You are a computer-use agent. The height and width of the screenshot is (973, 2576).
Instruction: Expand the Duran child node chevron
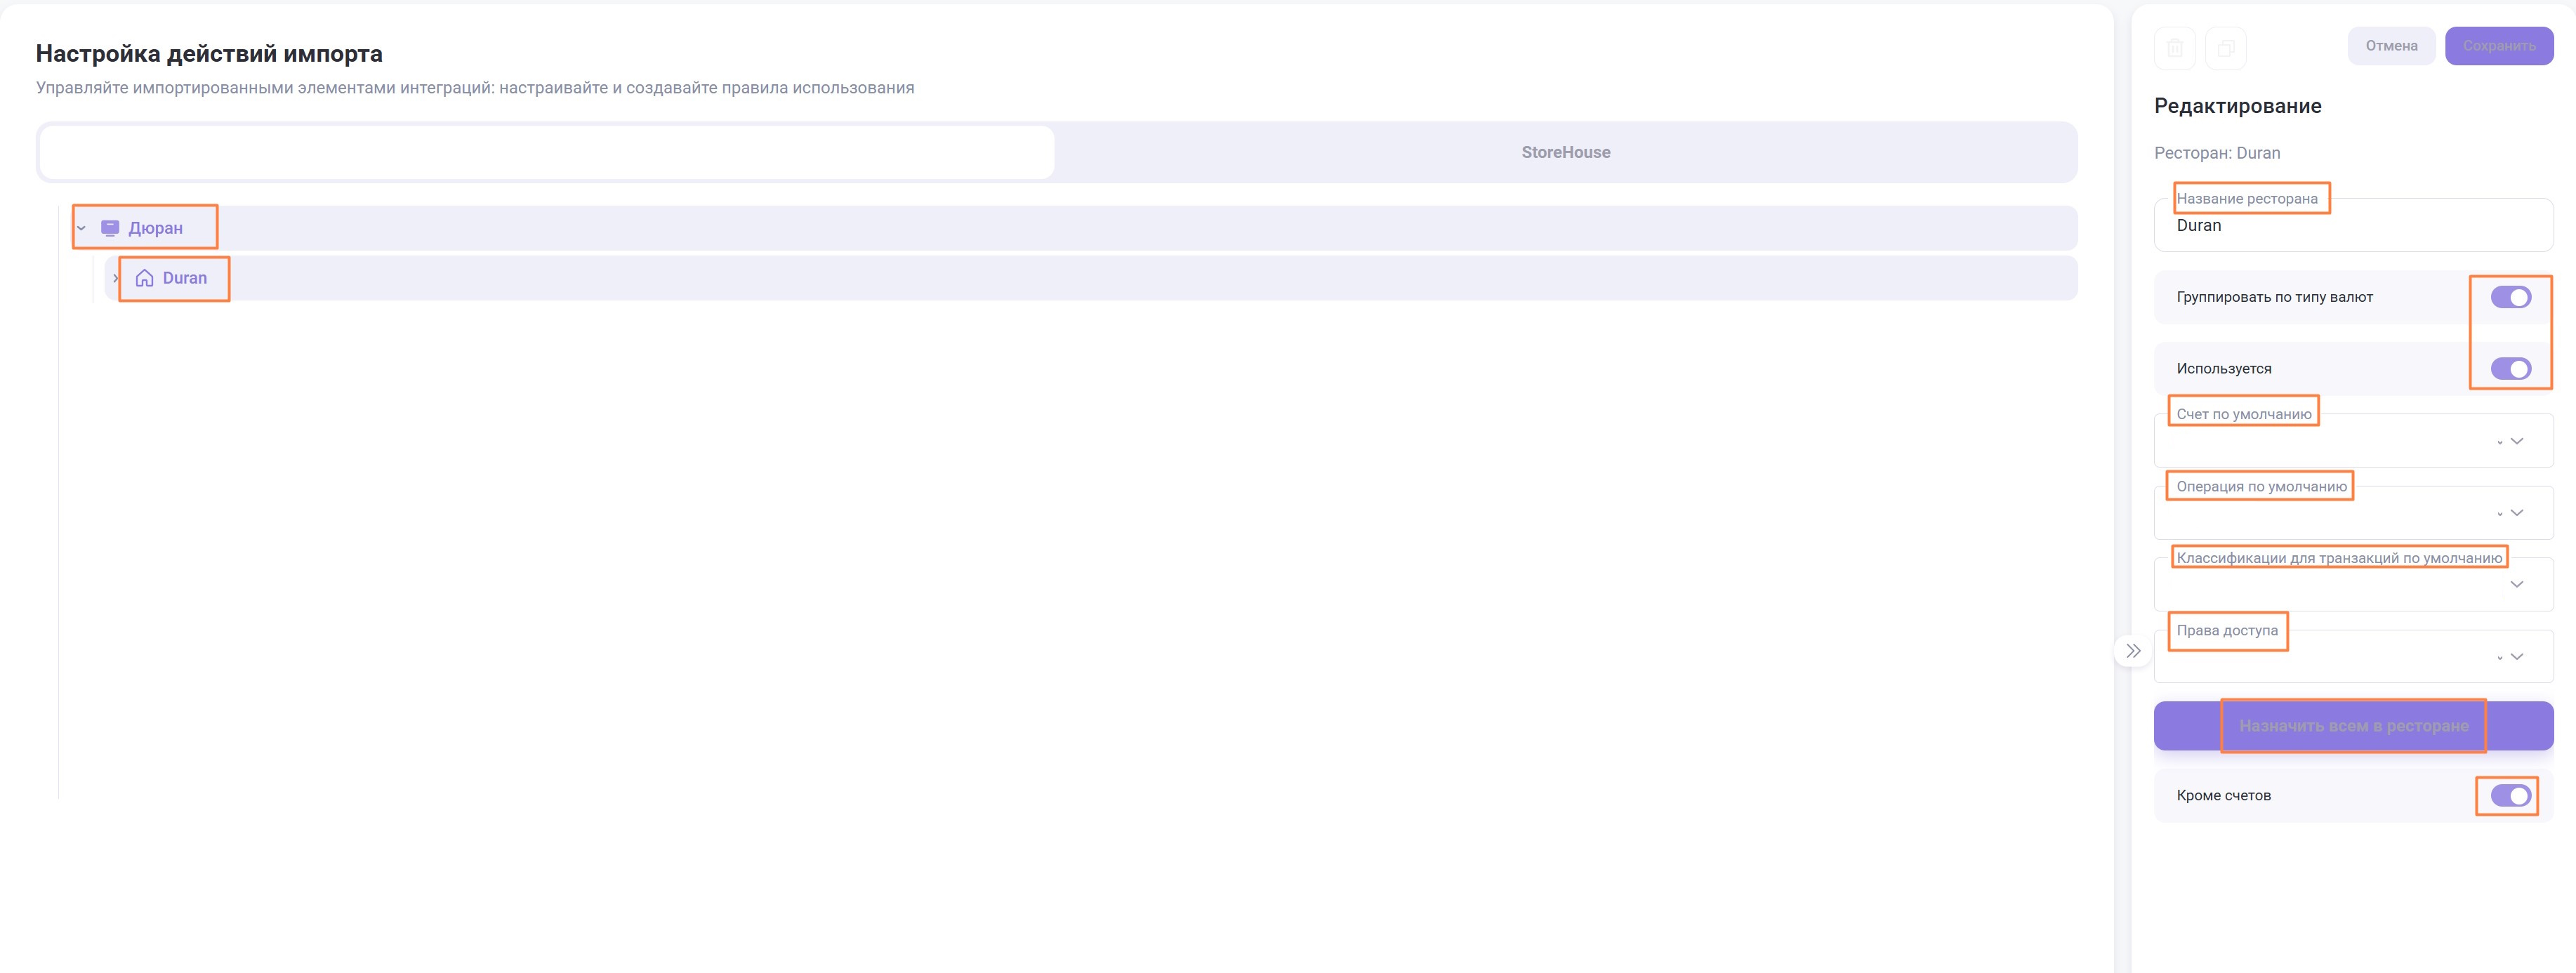tap(115, 278)
